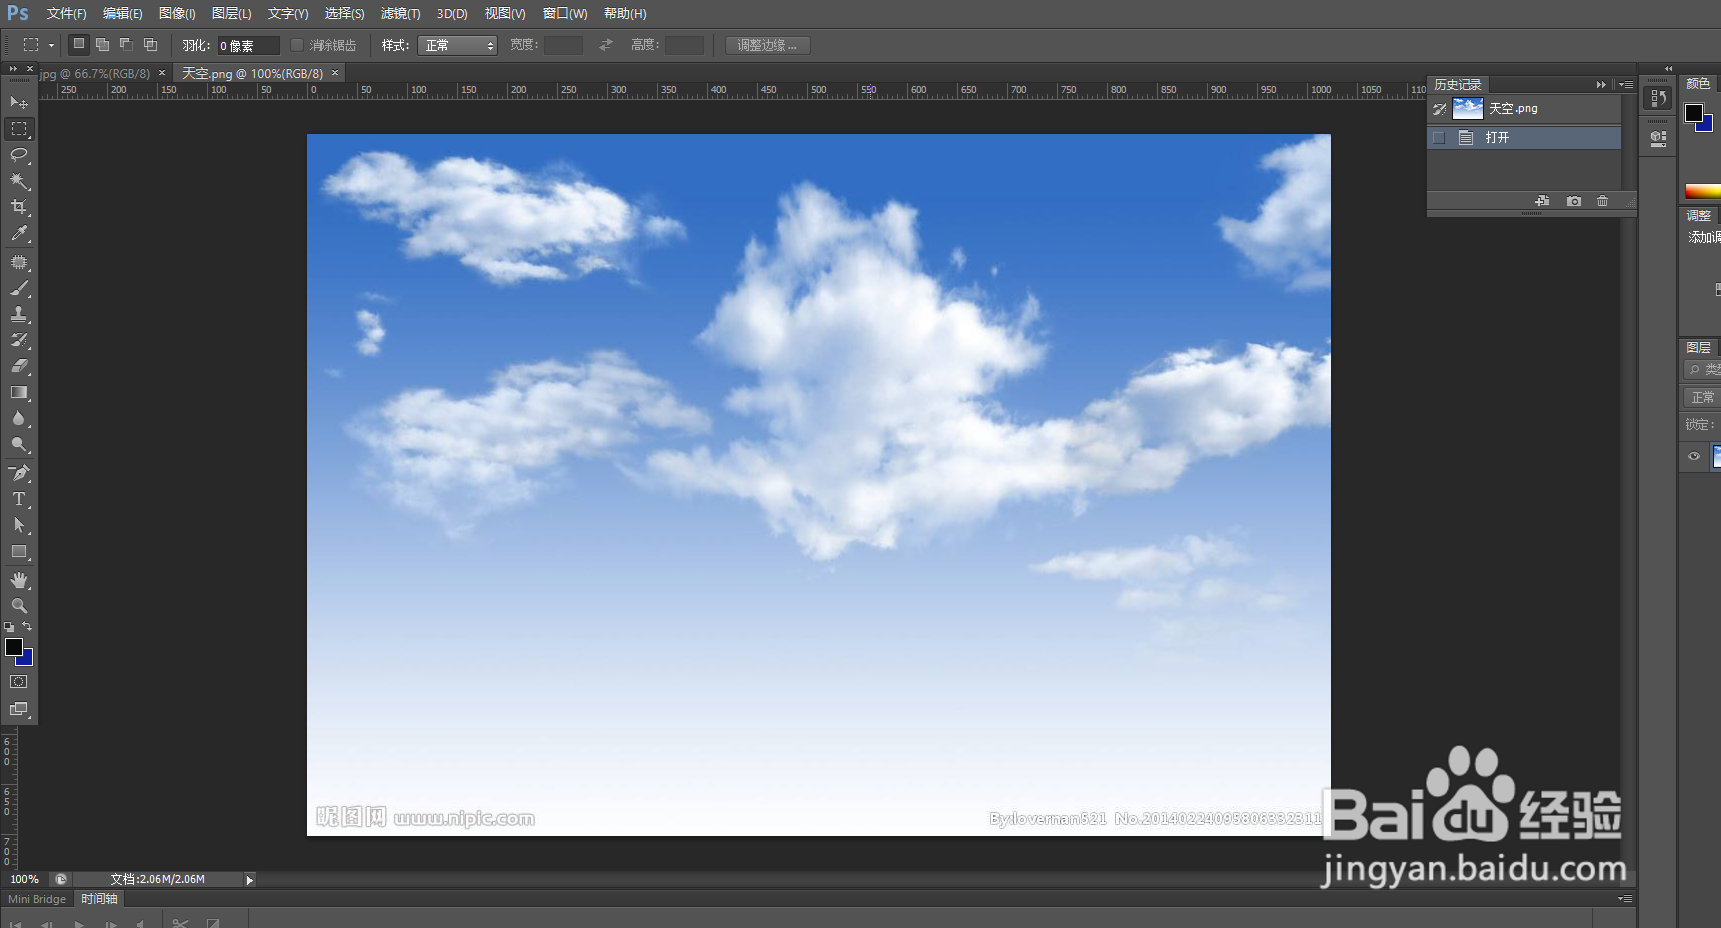Open the 样式 style dropdown
1721x928 pixels.
click(x=457, y=45)
